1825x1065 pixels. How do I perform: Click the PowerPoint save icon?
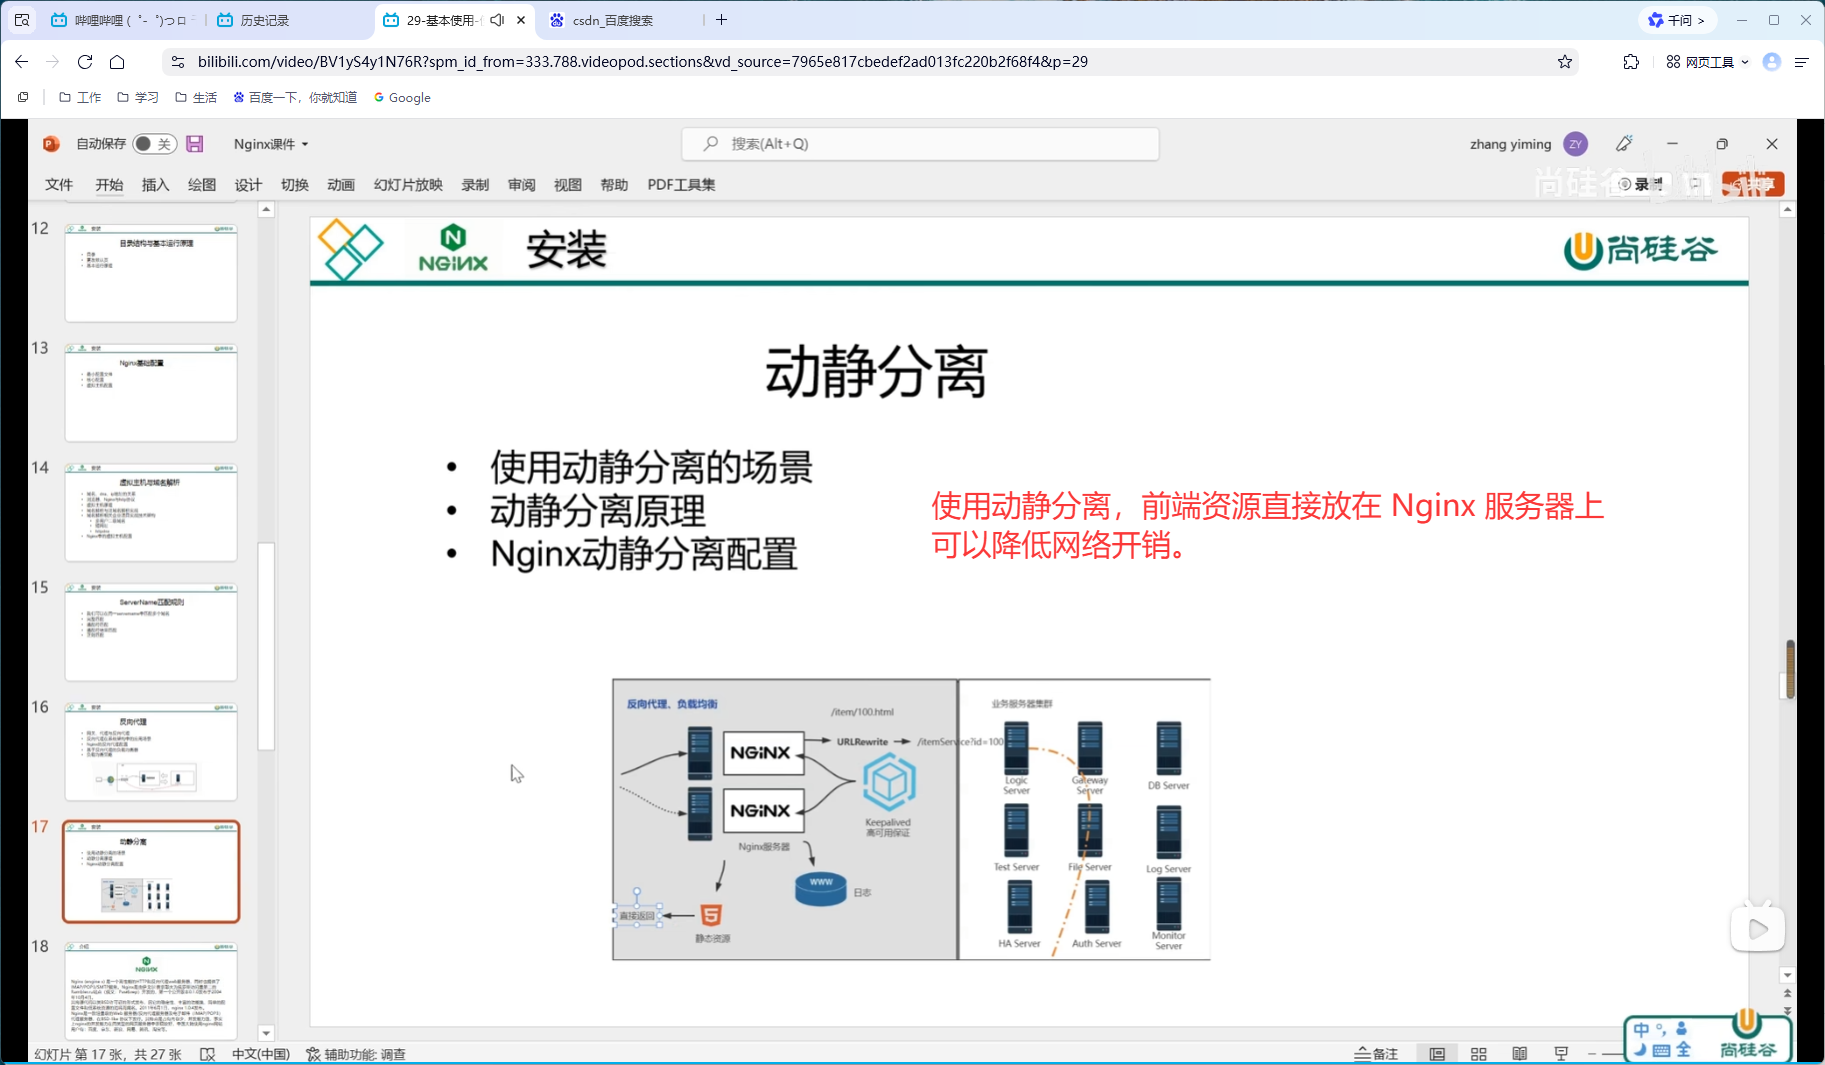tap(195, 144)
